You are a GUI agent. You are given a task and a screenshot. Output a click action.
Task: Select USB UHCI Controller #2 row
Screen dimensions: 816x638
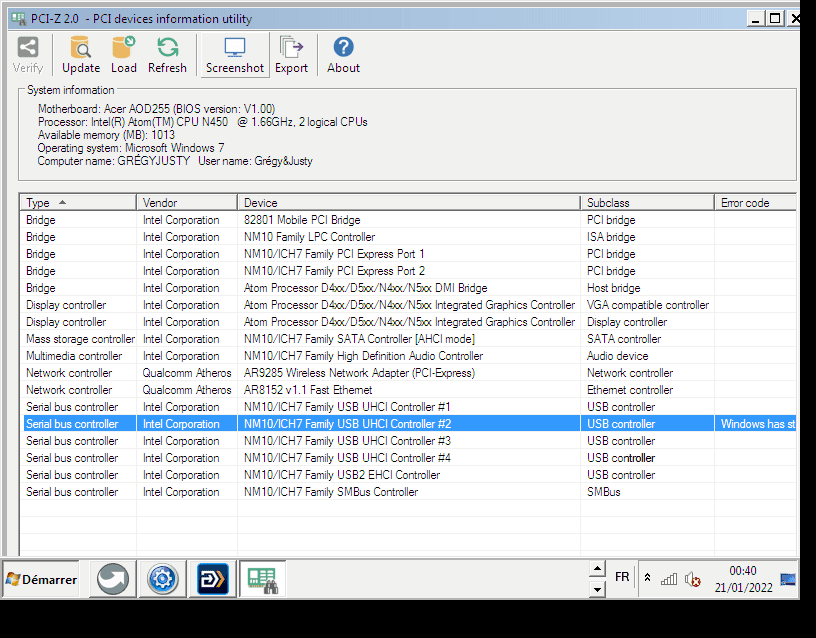409,424
